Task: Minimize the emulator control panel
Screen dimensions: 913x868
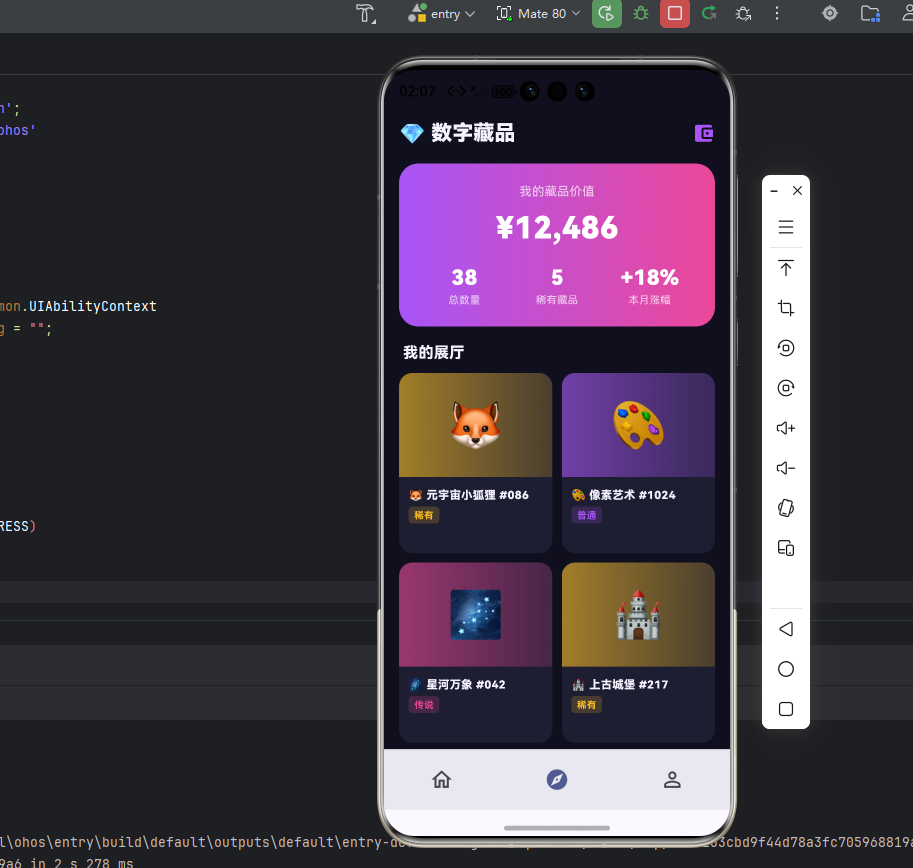Action: point(774,191)
